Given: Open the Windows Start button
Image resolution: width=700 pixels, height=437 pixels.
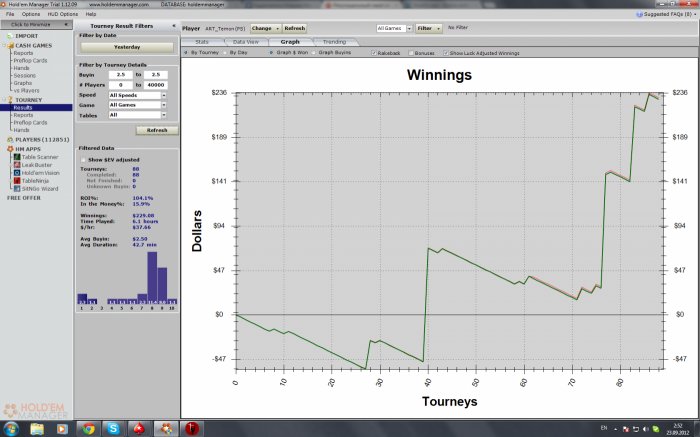Looking at the screenshot, I should (x=10, y=429).
